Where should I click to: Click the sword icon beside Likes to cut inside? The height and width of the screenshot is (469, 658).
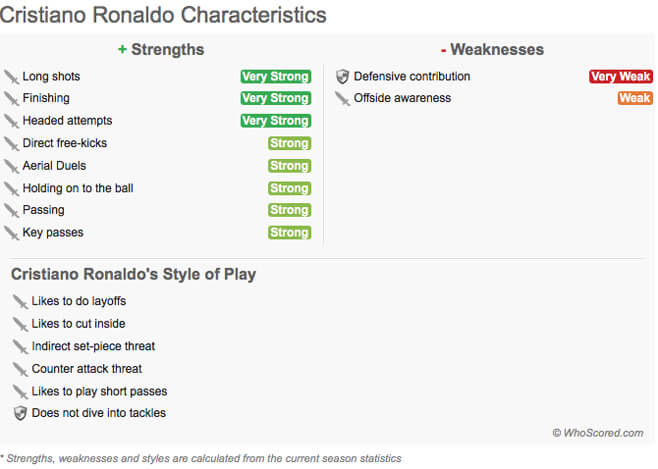tap(20, 324)
